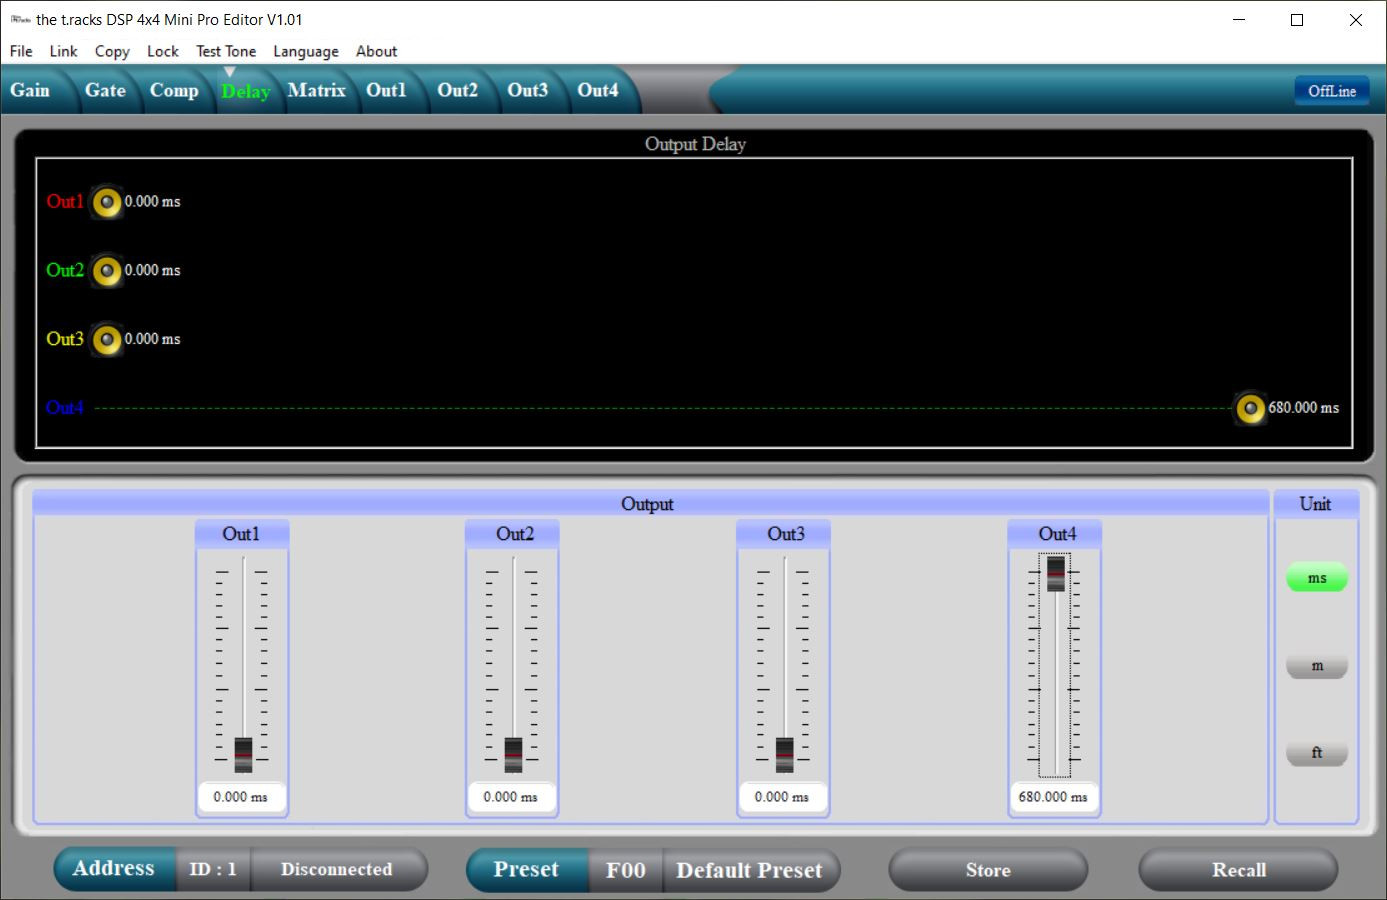Click the Disconnected status button
Screen dimensions: 1387x900
[337, 870]
